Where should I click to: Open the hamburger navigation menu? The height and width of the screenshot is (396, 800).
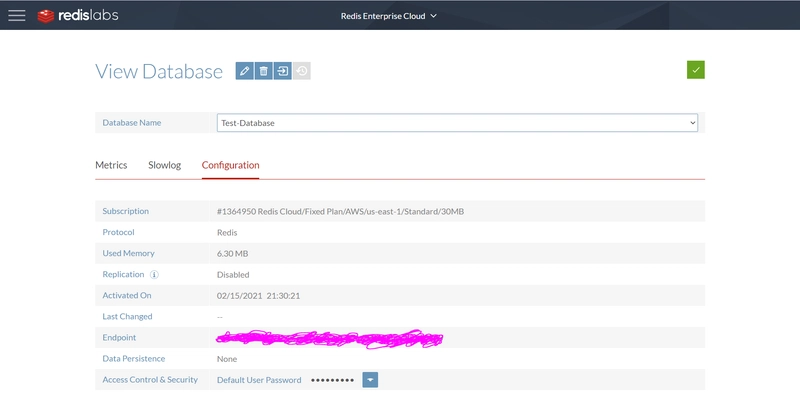pyautogui.click(x=17, y=15)
